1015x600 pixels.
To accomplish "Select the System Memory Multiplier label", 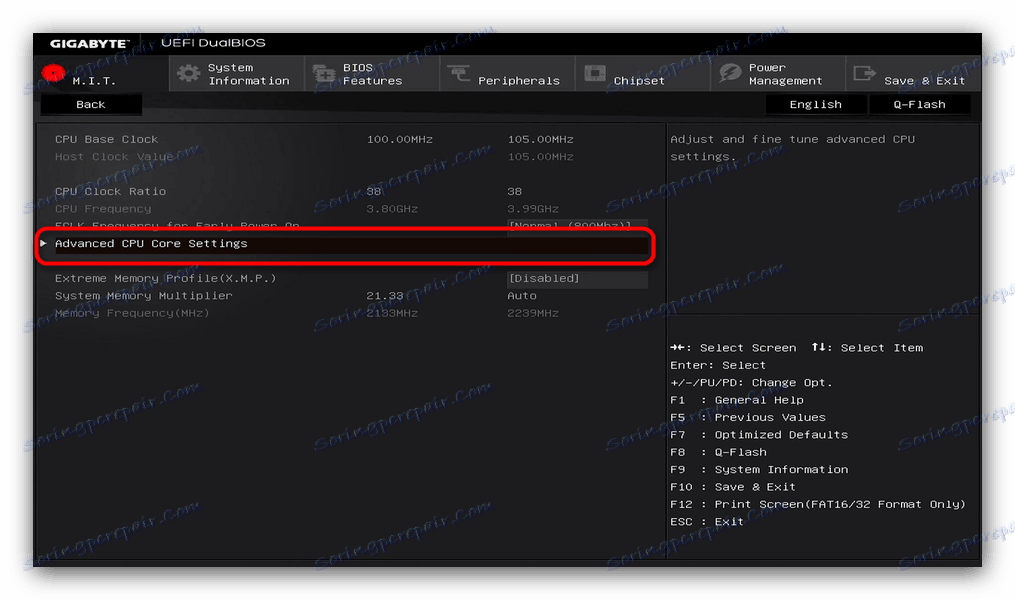I will click(x=143, y=296).
